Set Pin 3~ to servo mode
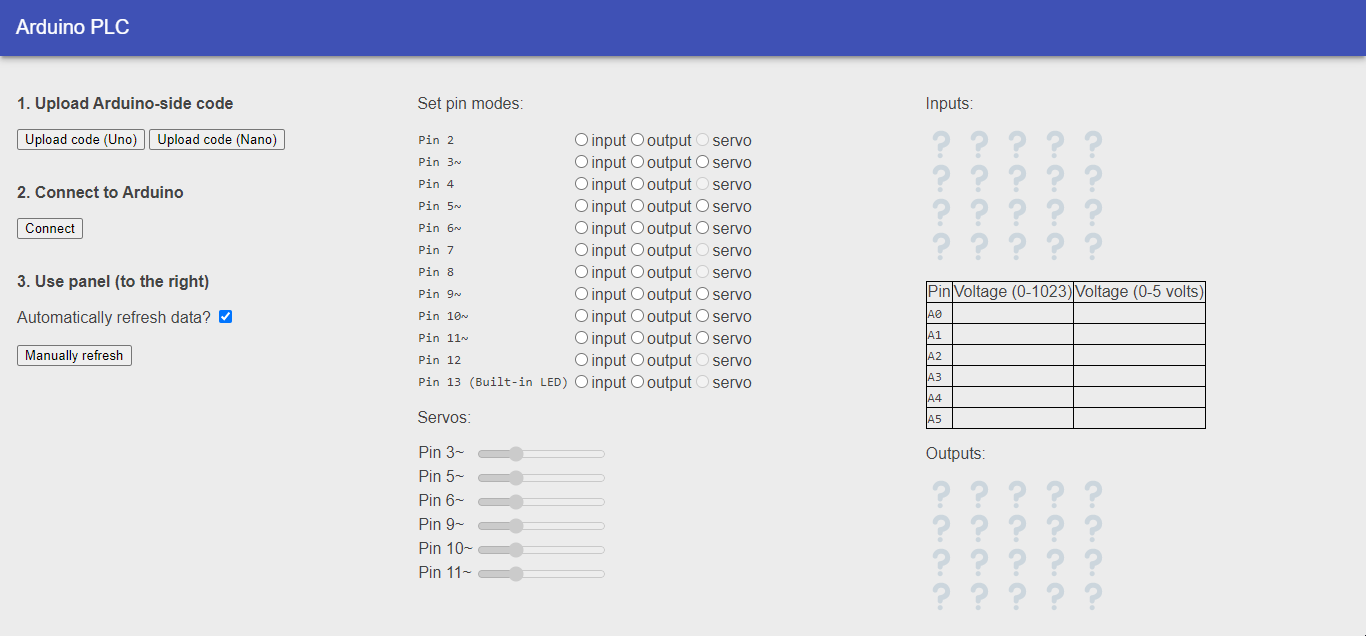The width and height of the screenshot is (1366, 636). click(702, 162)
